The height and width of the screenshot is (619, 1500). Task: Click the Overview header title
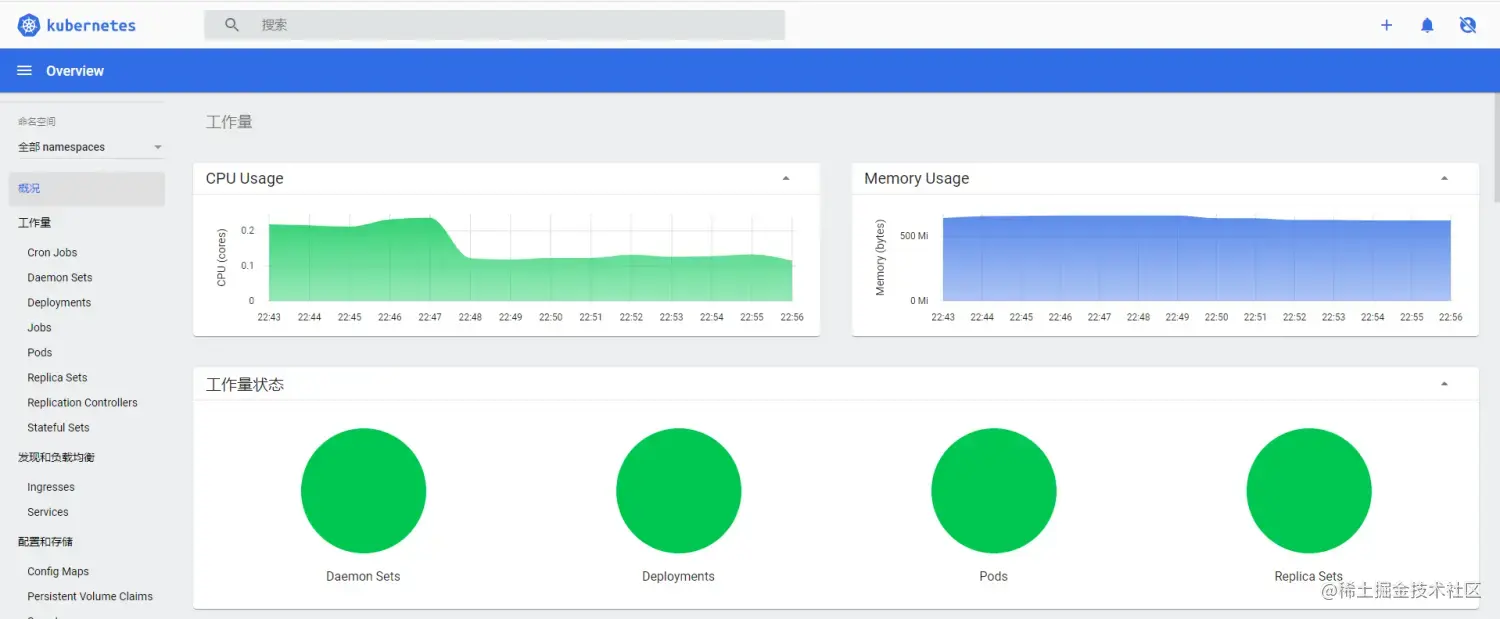[x=75, y=71]
